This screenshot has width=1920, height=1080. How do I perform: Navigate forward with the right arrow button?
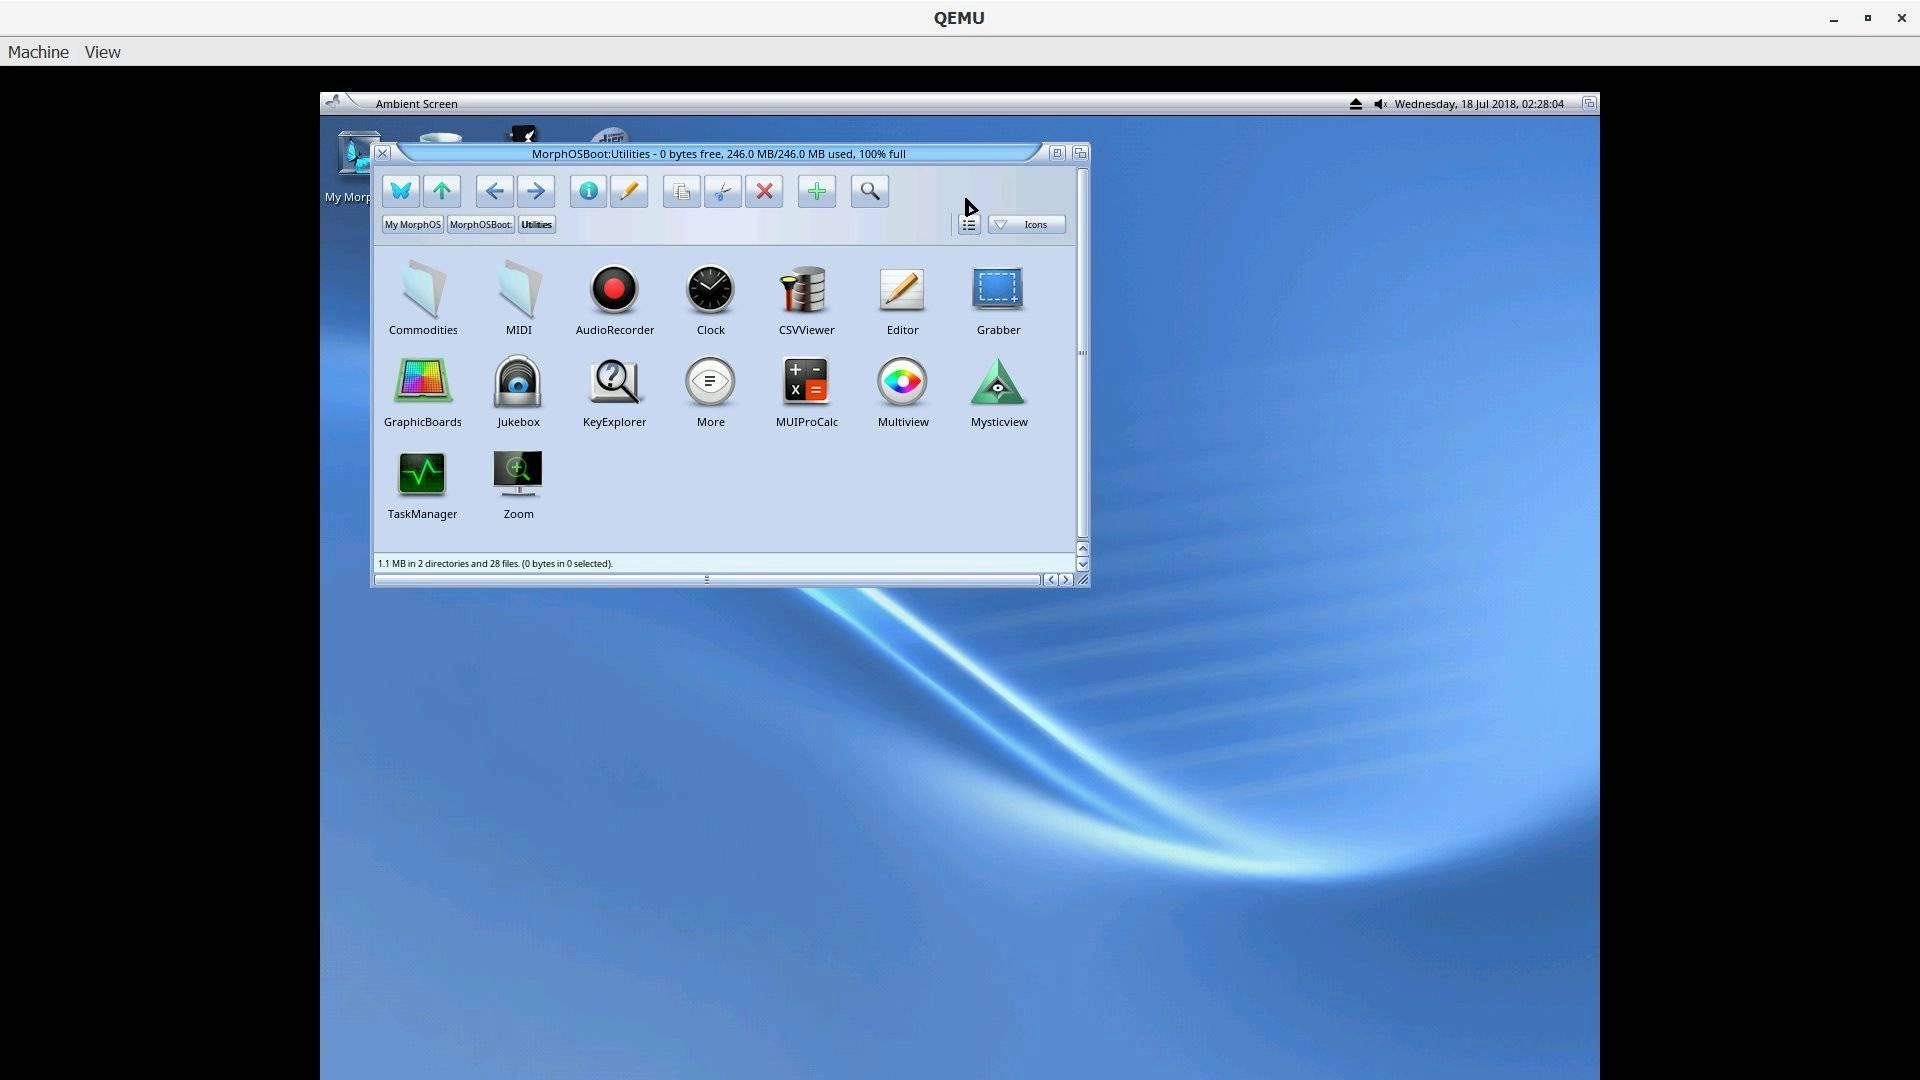(x=536, y=191)
